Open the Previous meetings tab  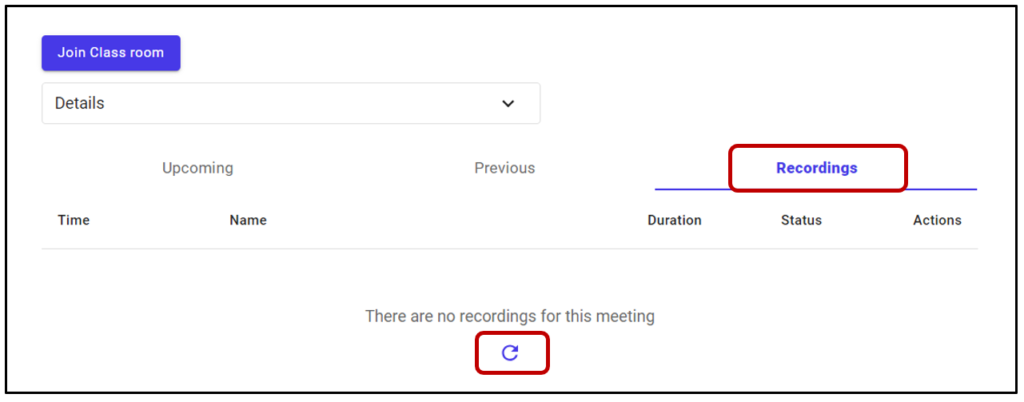(504, 168)
